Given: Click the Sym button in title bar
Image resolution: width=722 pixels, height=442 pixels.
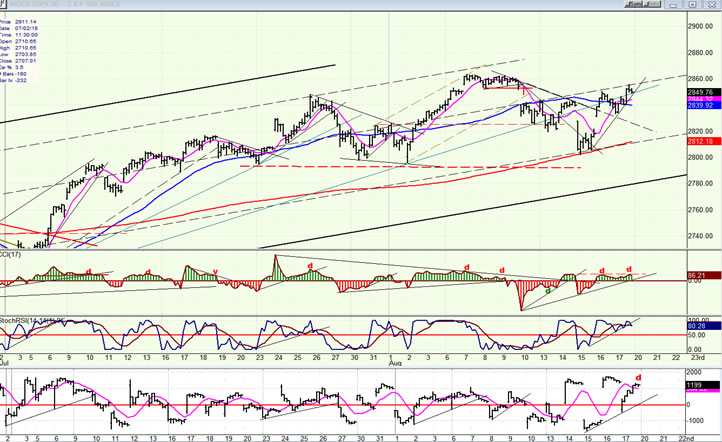Looking at the screenshot, I should point(634,4).
